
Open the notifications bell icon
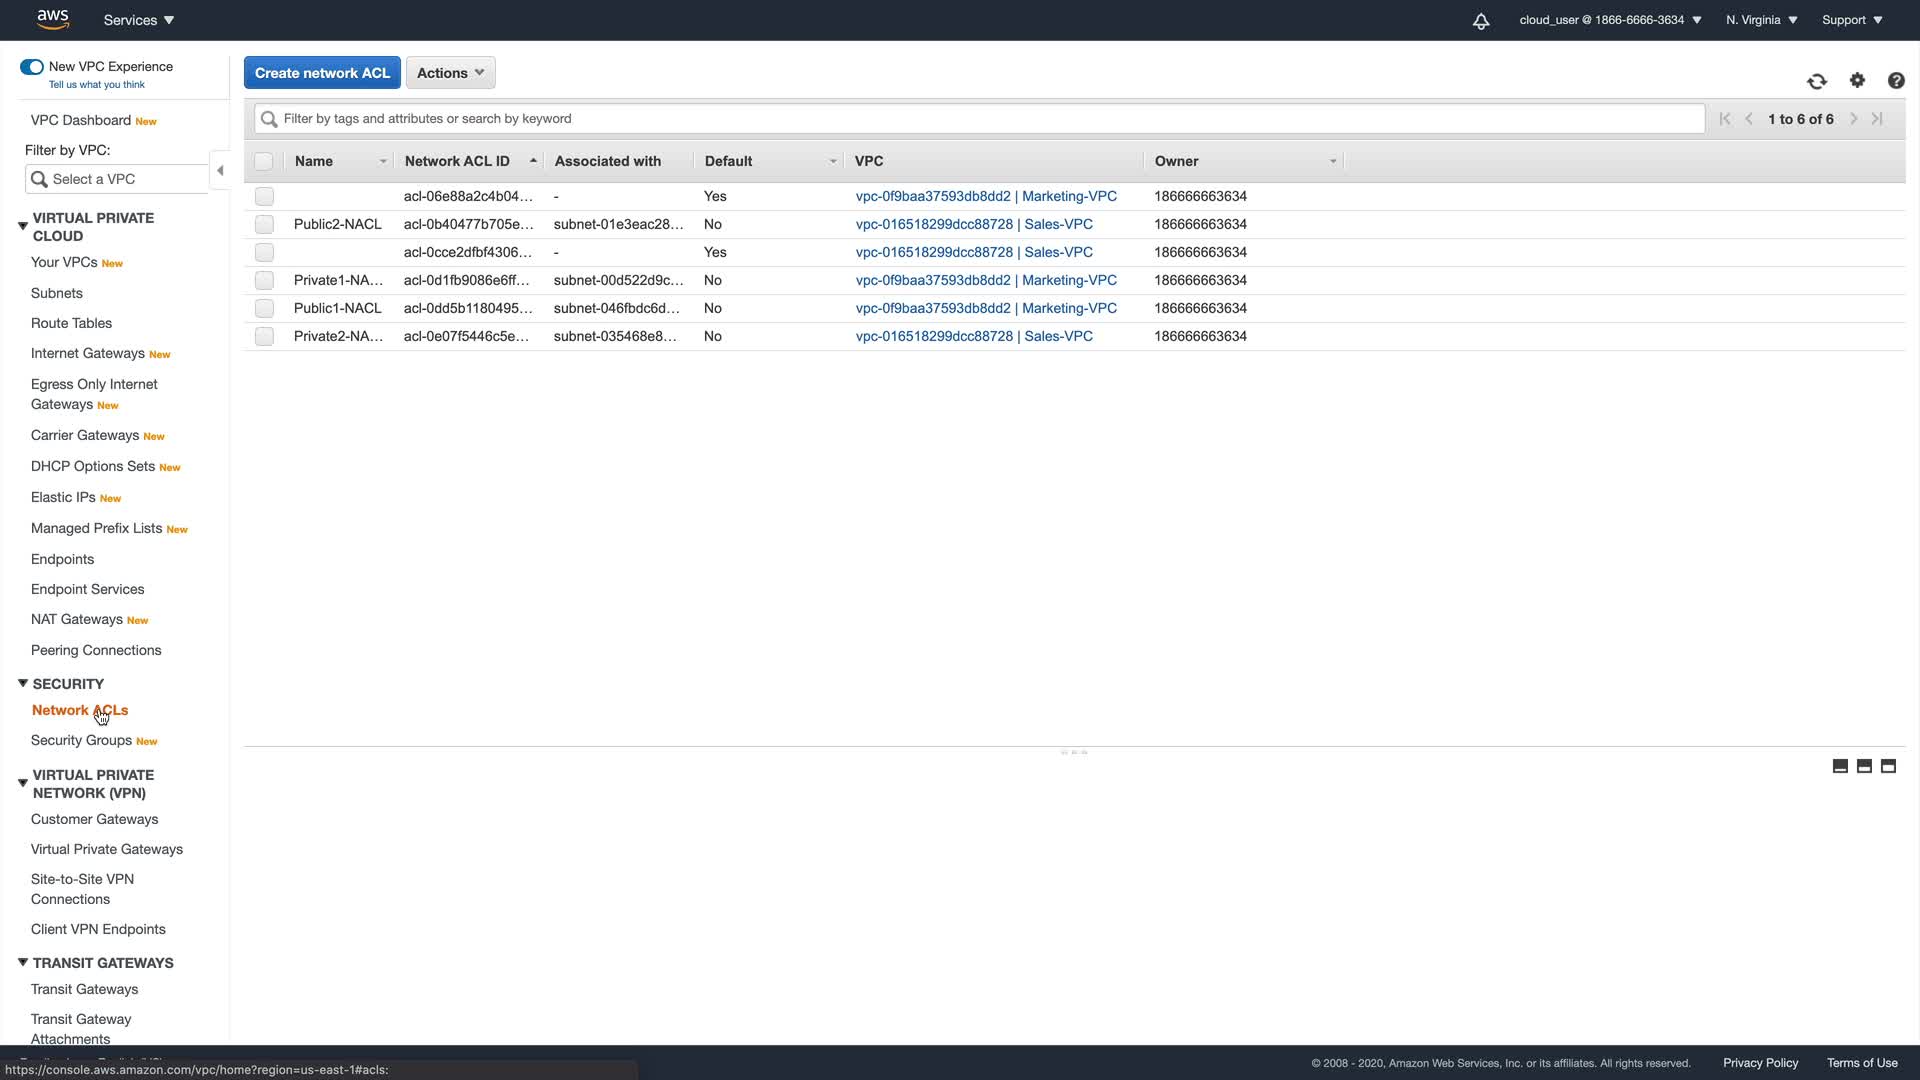click(1481, 21)
